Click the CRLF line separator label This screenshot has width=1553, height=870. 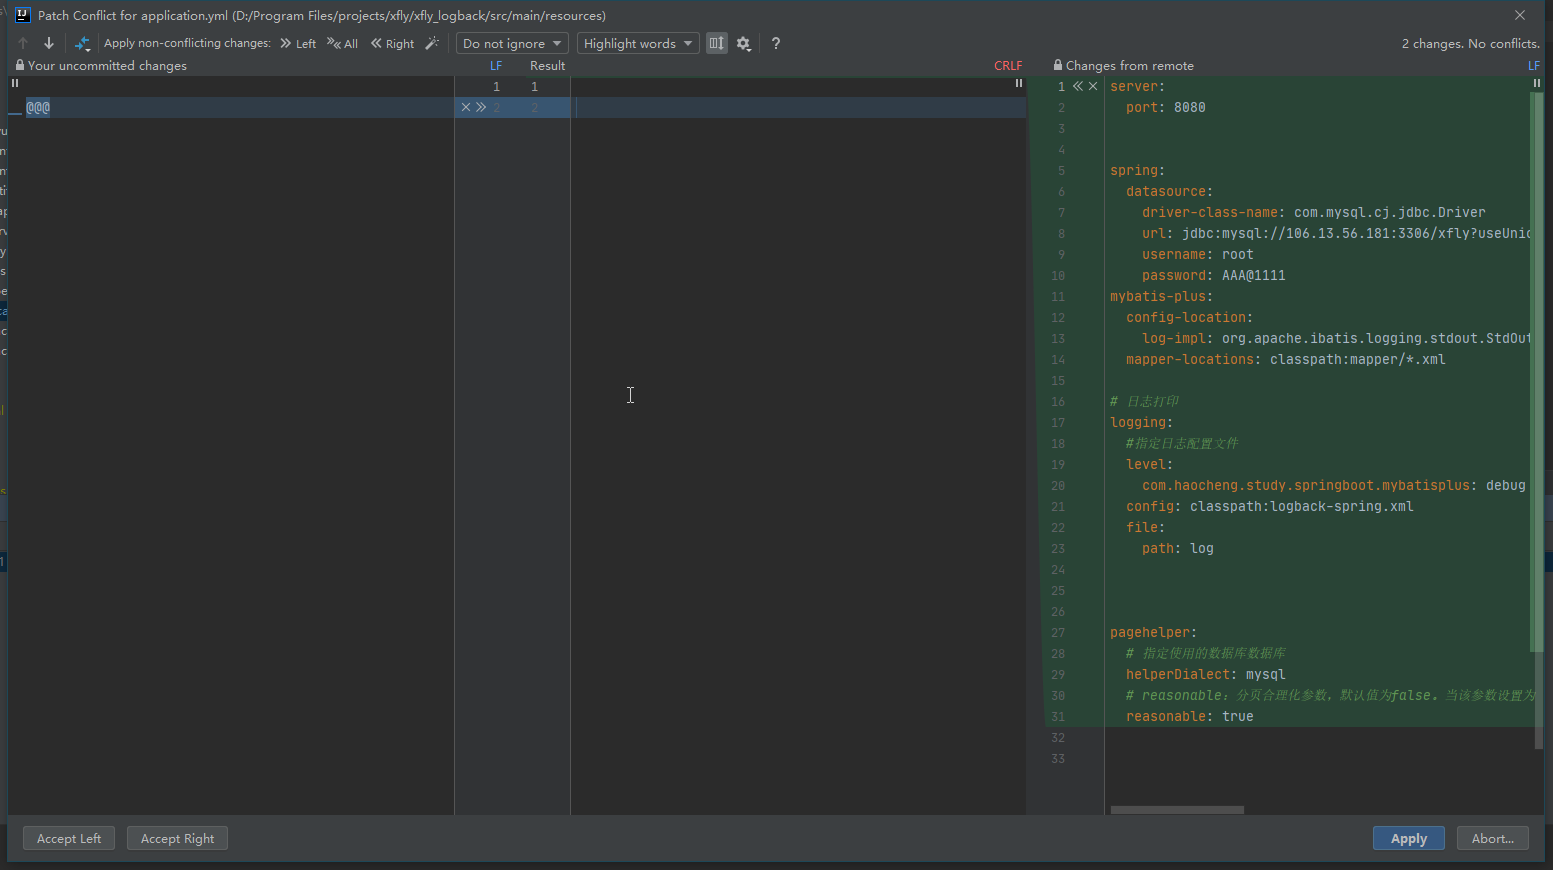coord(1007,65)
